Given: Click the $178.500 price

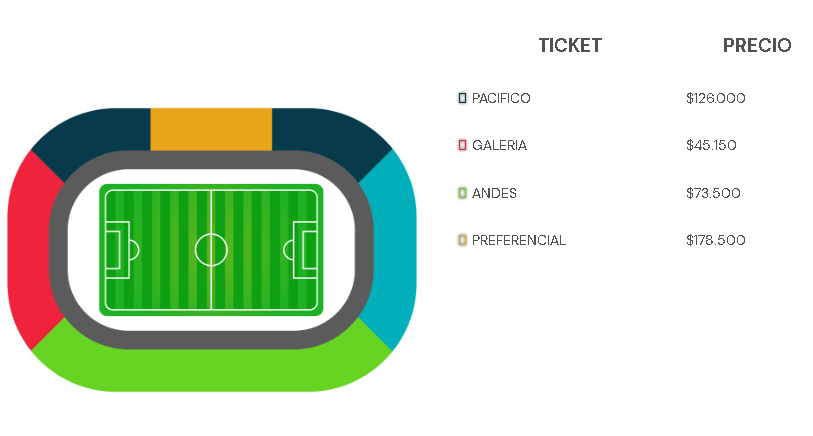Looking at the screenshot, I should pyautogui.click(x=716, y=240).
